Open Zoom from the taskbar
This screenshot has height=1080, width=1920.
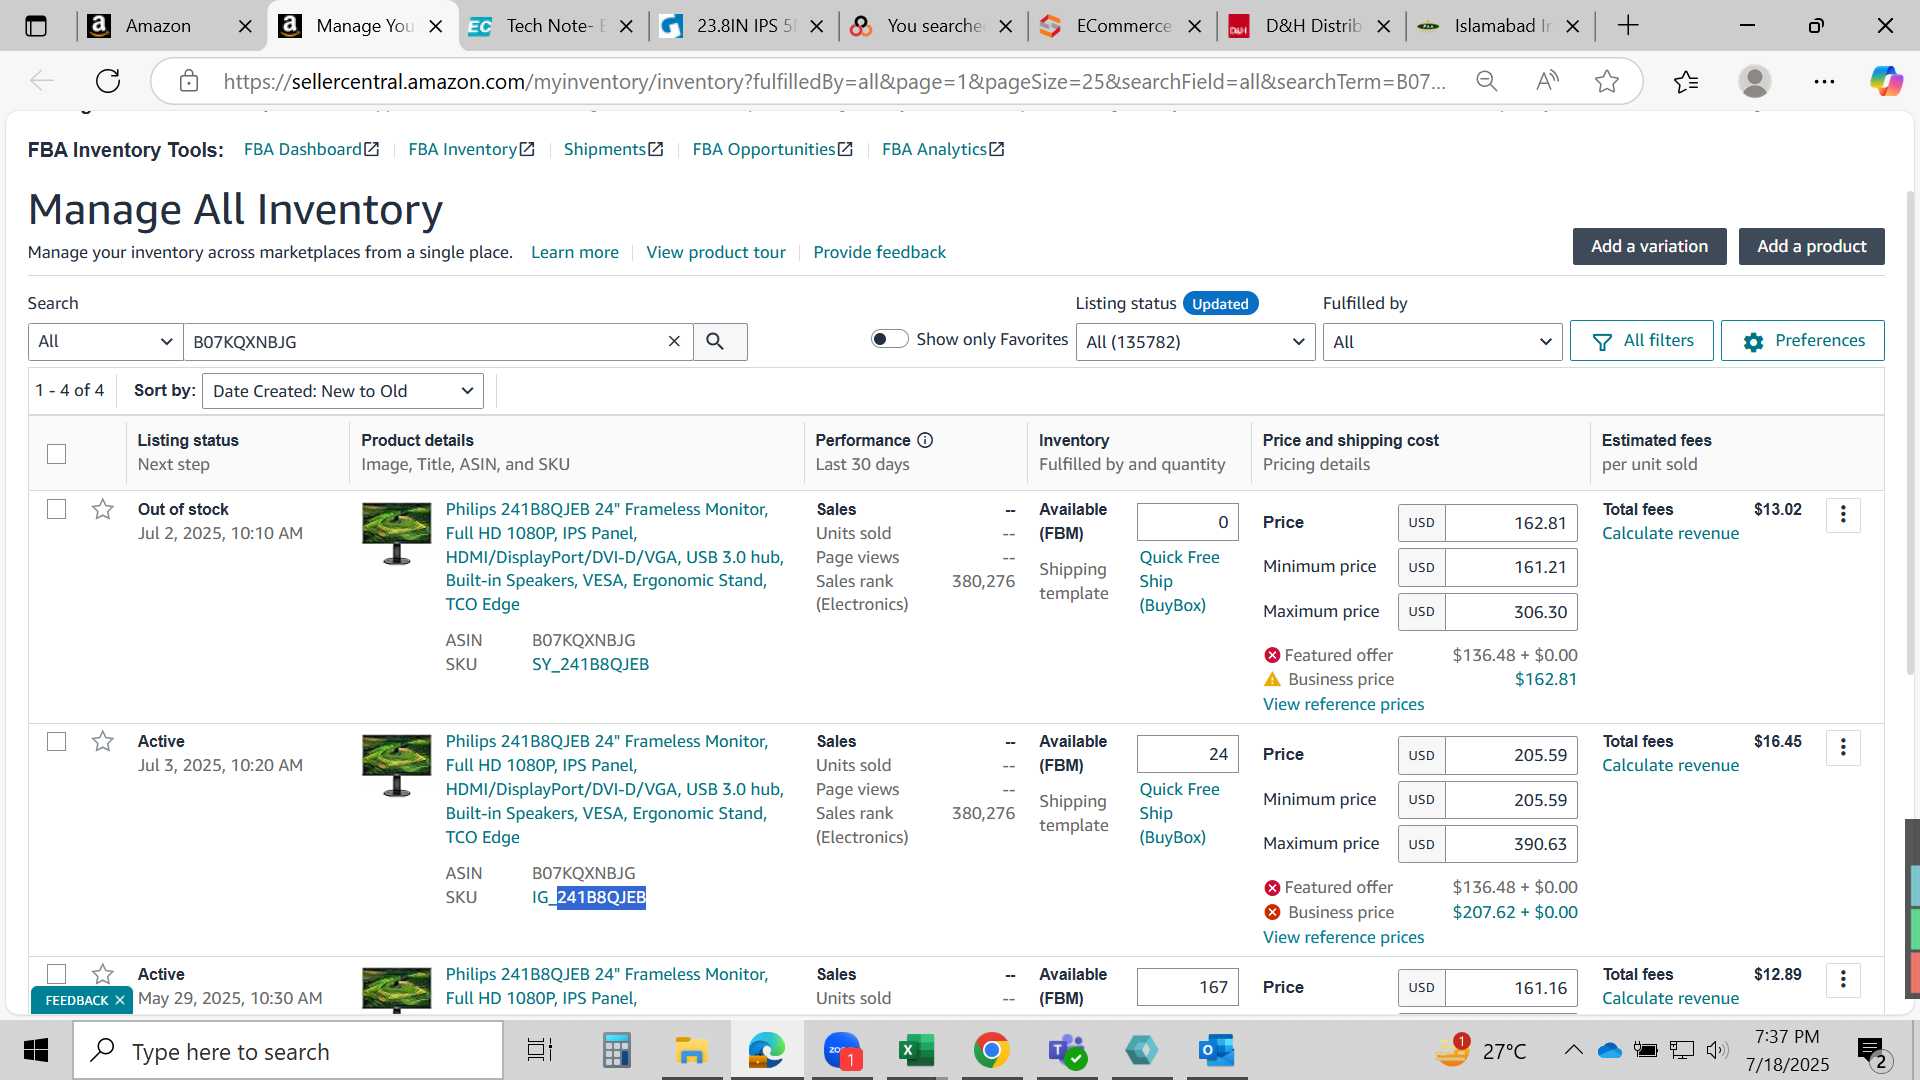click(x=842, y=1051)
